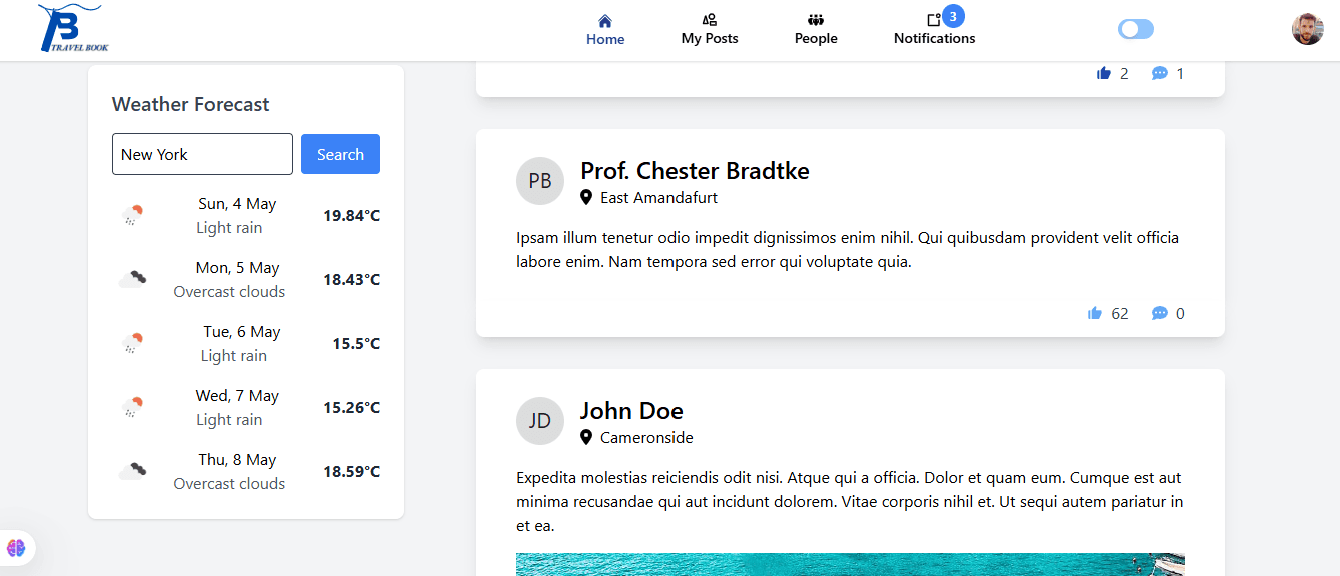Like the post with 2 likes

point(1104,73)
